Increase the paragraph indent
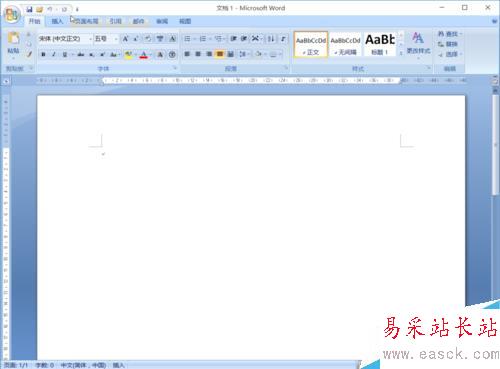The height and width of the screenshot is (369, 500). (244, 39)
